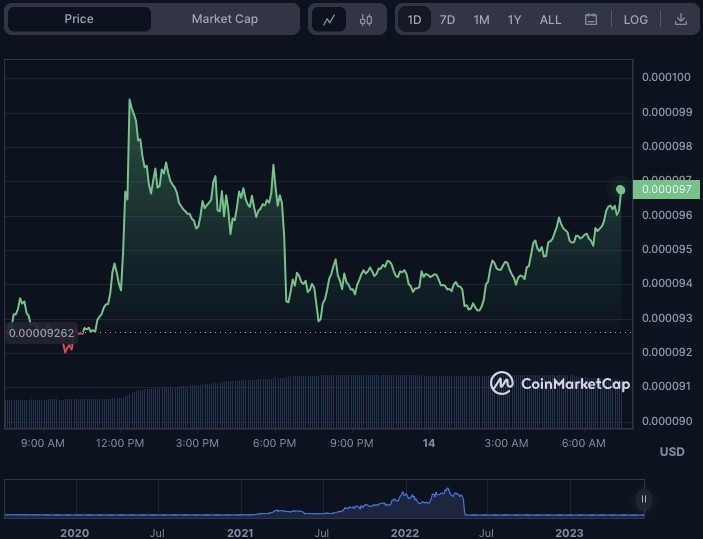Viewport: 703px width, 539px height.
Task: Click the 0.00009262 opening price label
Action: 41,333
